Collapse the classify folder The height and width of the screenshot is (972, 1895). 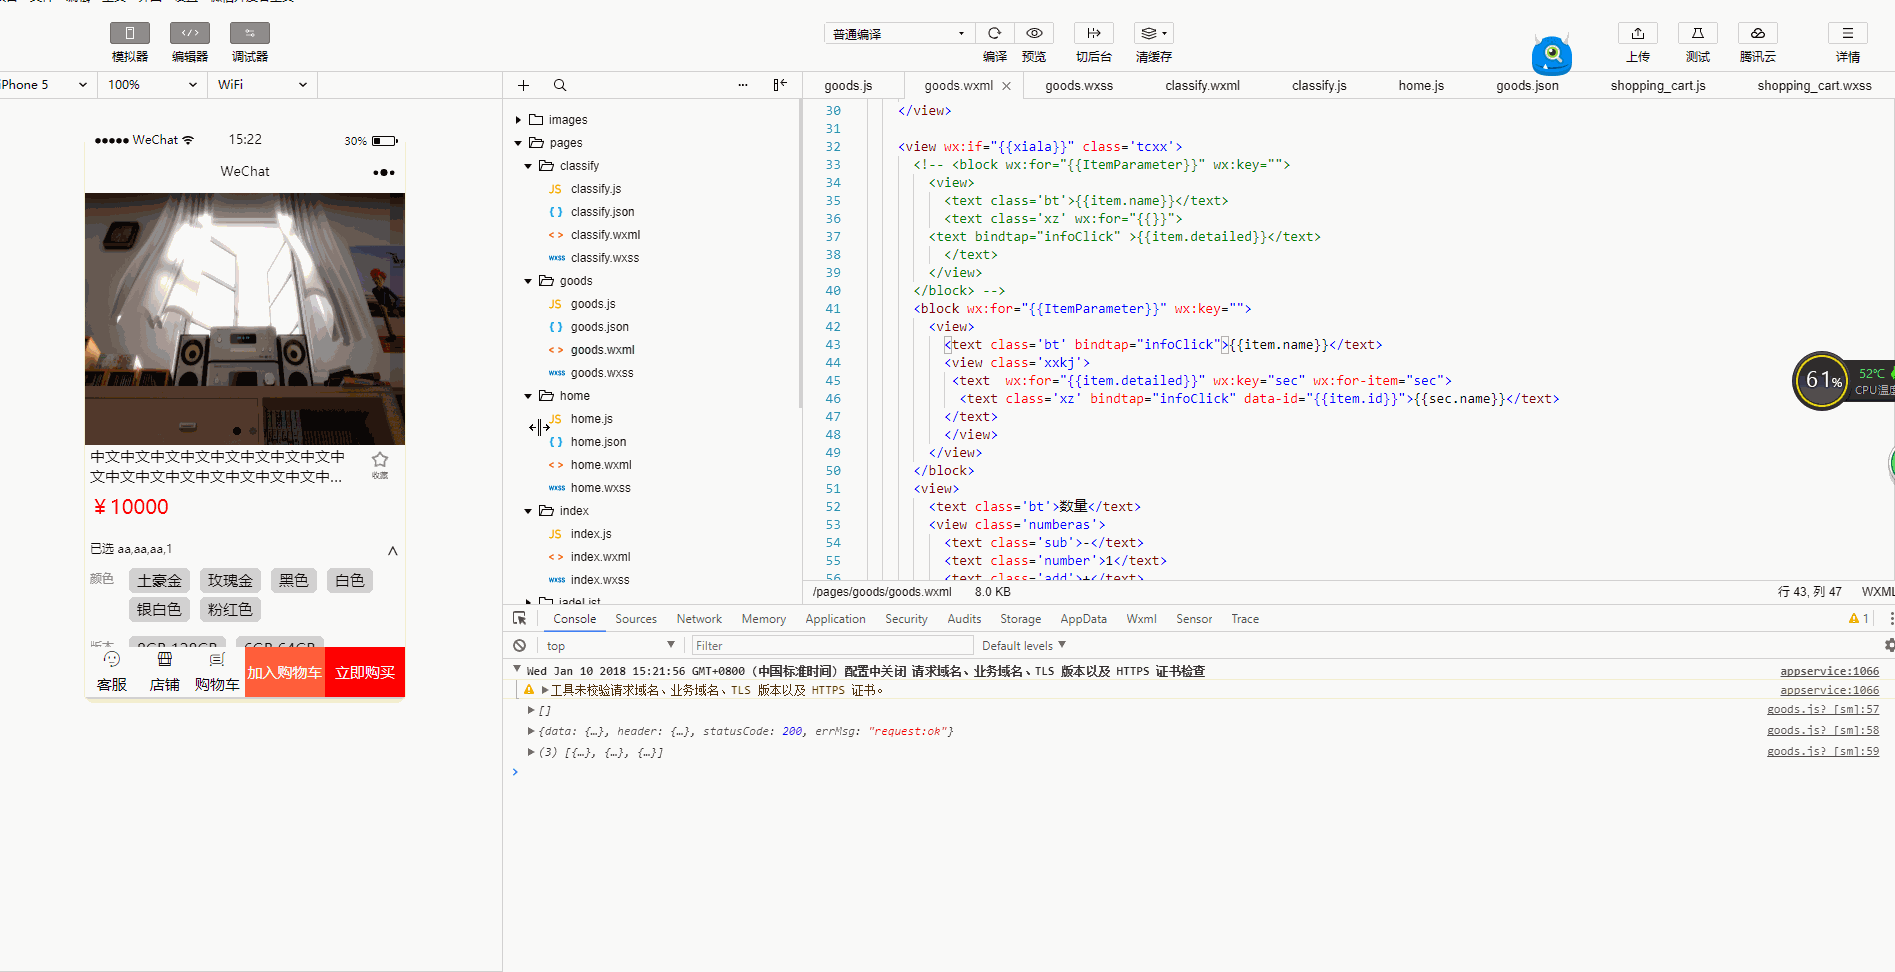(528, 166)
